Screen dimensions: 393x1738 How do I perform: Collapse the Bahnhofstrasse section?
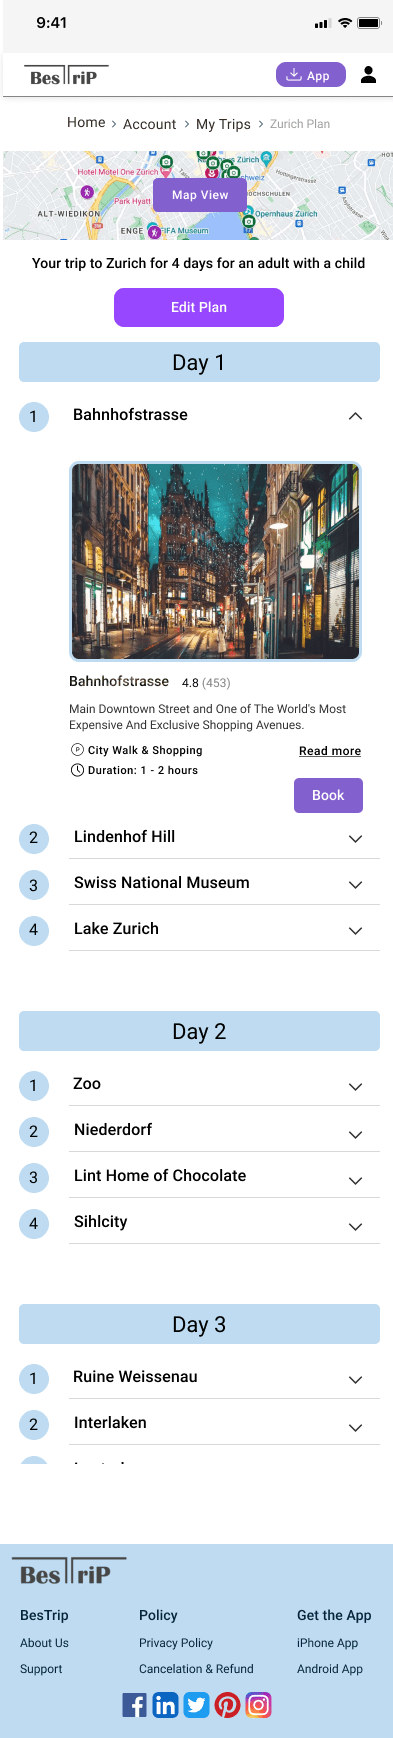(355, 416)
